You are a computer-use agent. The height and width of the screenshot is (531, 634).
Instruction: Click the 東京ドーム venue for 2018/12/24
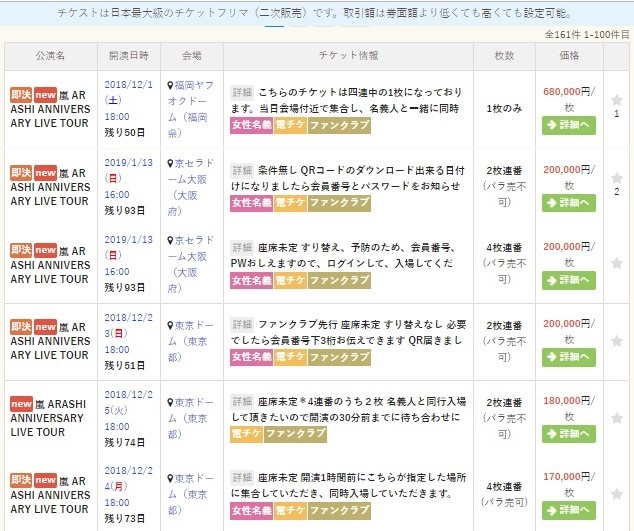click(x=190, y=494)
